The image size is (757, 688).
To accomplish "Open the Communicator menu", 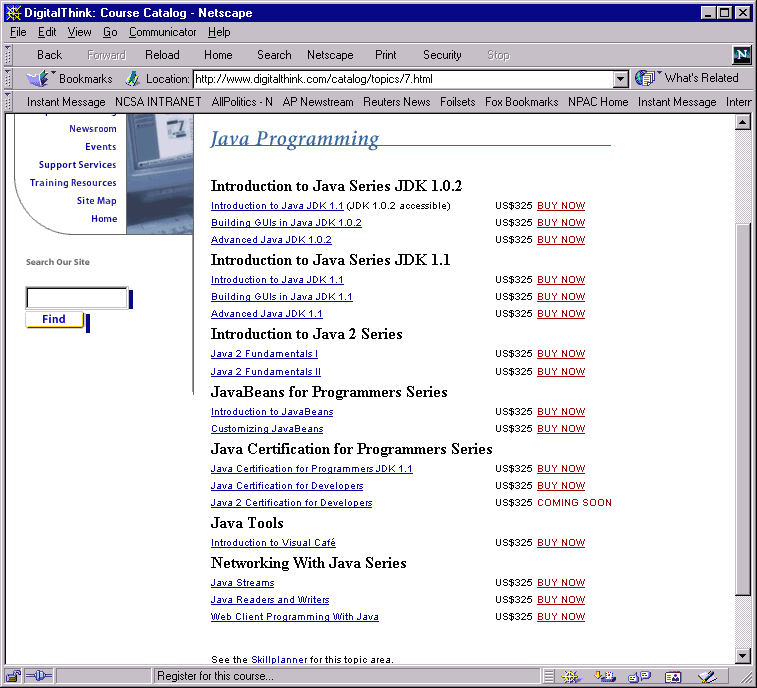I will (162, 32).
